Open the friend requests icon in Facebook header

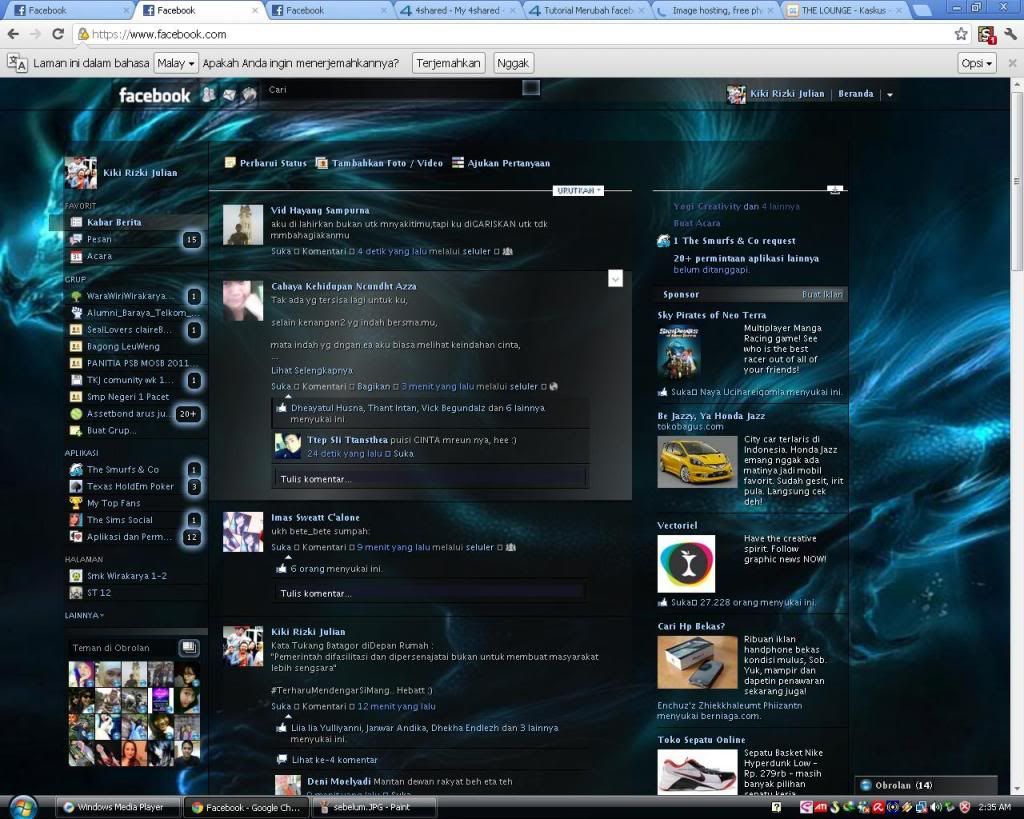pyautogui.click(x=208, y=95)
